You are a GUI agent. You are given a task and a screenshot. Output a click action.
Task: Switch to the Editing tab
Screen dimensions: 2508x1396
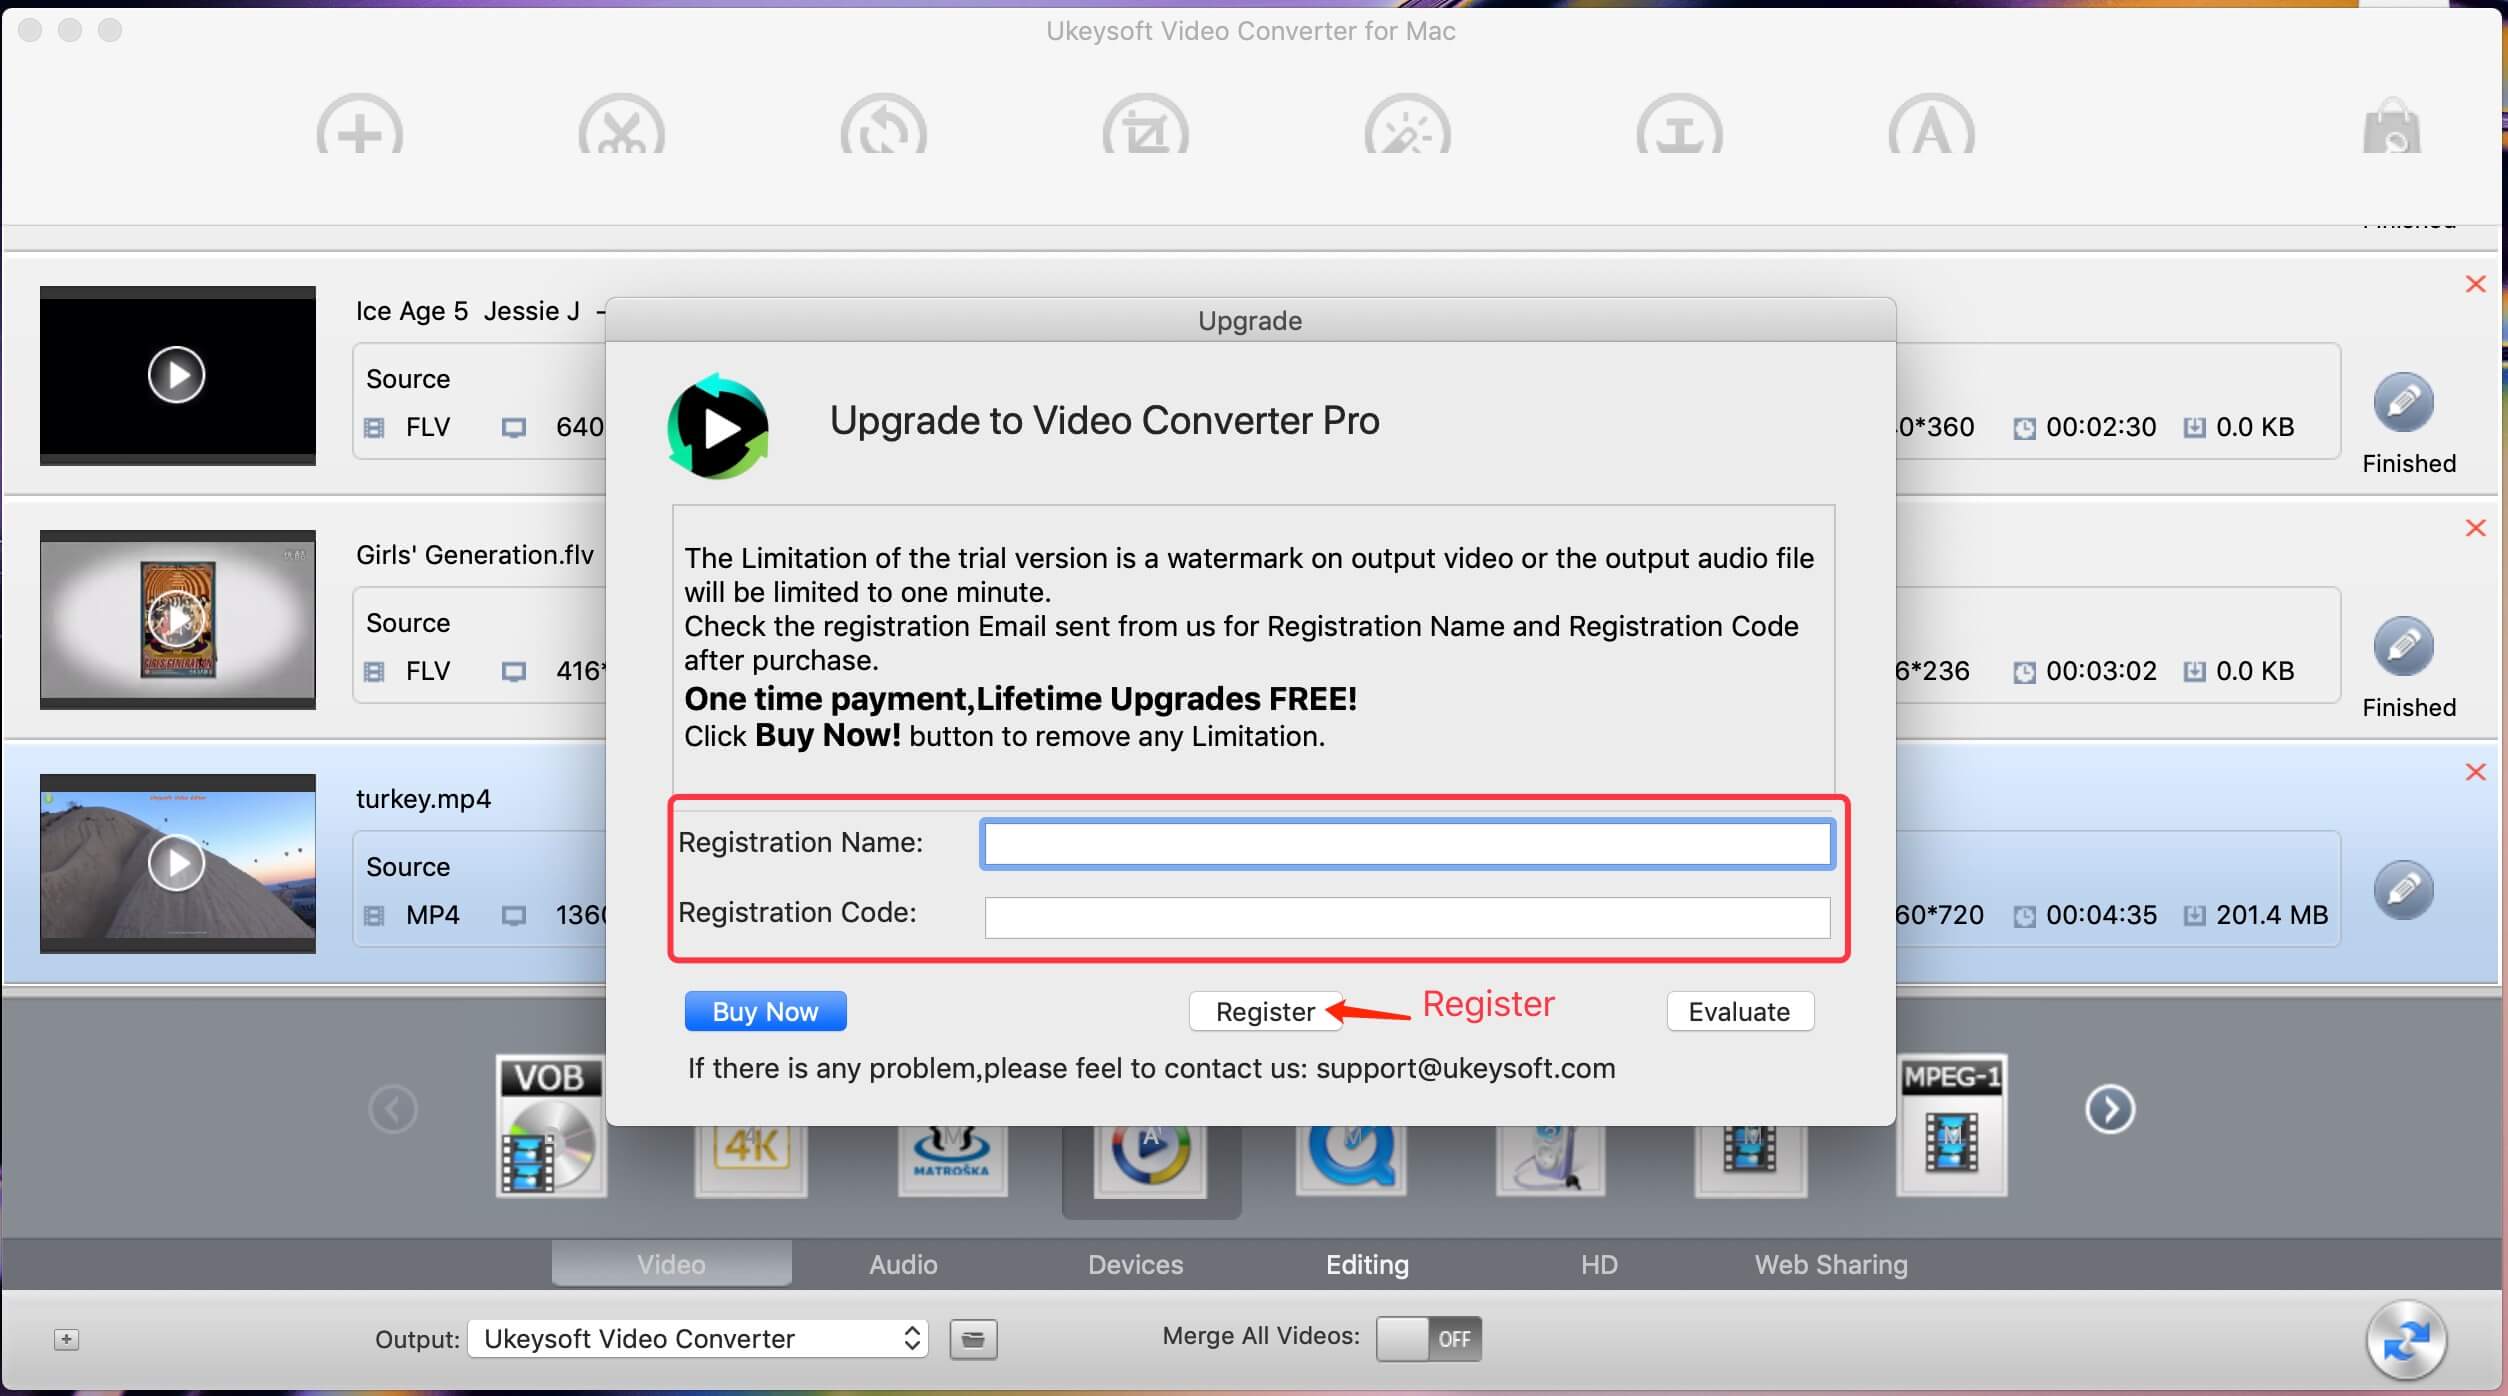tap(1367, 1264)
